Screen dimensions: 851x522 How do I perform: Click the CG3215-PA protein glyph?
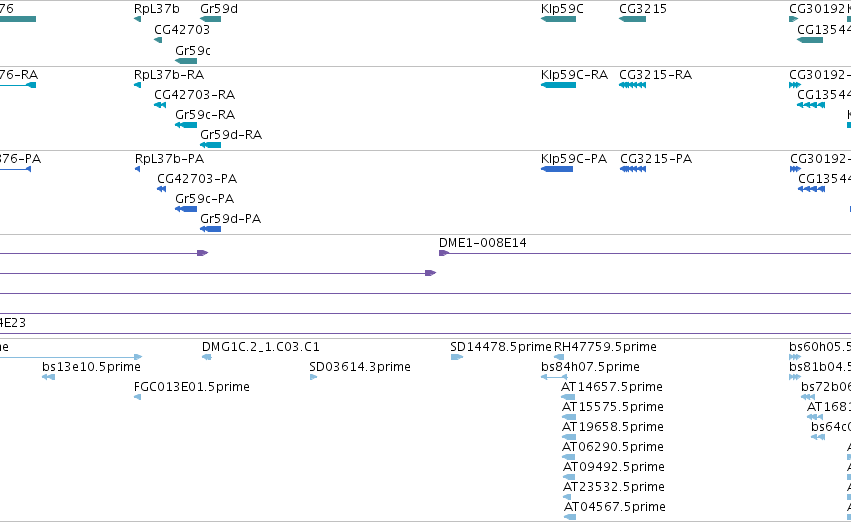tap(633, 169)
